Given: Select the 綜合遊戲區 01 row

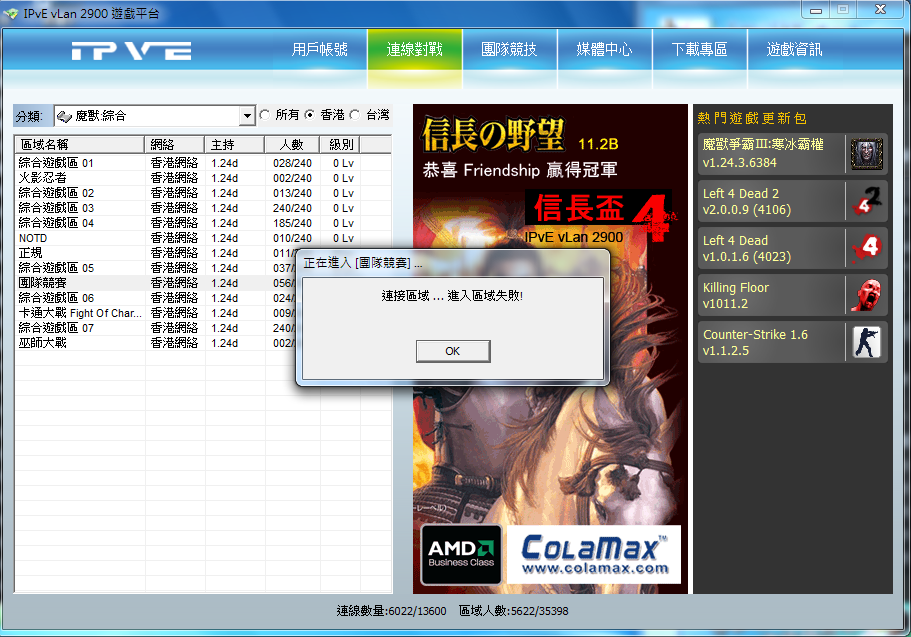Looking at the screenshot, I should point(203,163).
